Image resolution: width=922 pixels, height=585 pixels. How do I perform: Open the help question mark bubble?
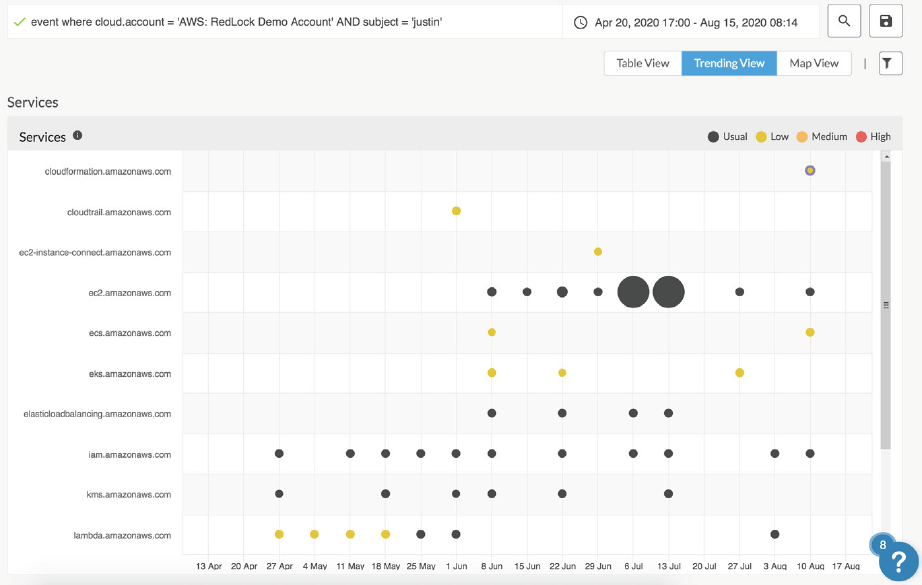click(x=898, y=562)
